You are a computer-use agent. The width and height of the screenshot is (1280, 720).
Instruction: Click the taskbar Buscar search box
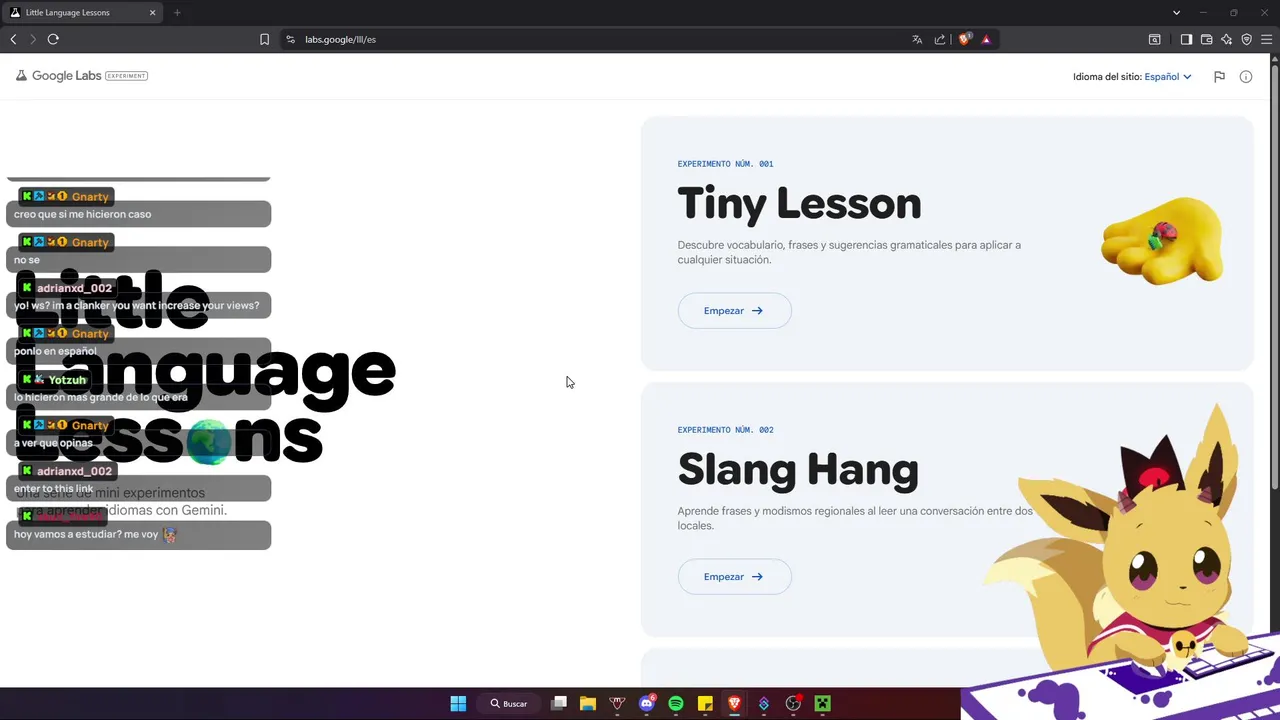(x=509, y=704)
